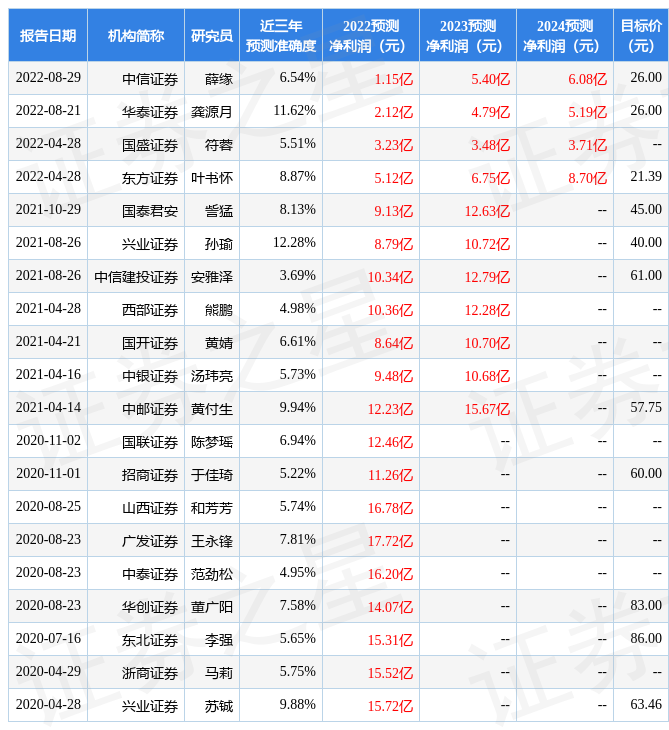Click the 研究员 column header
The width and height of the screenshot is (669, 730).
point(212,35)
